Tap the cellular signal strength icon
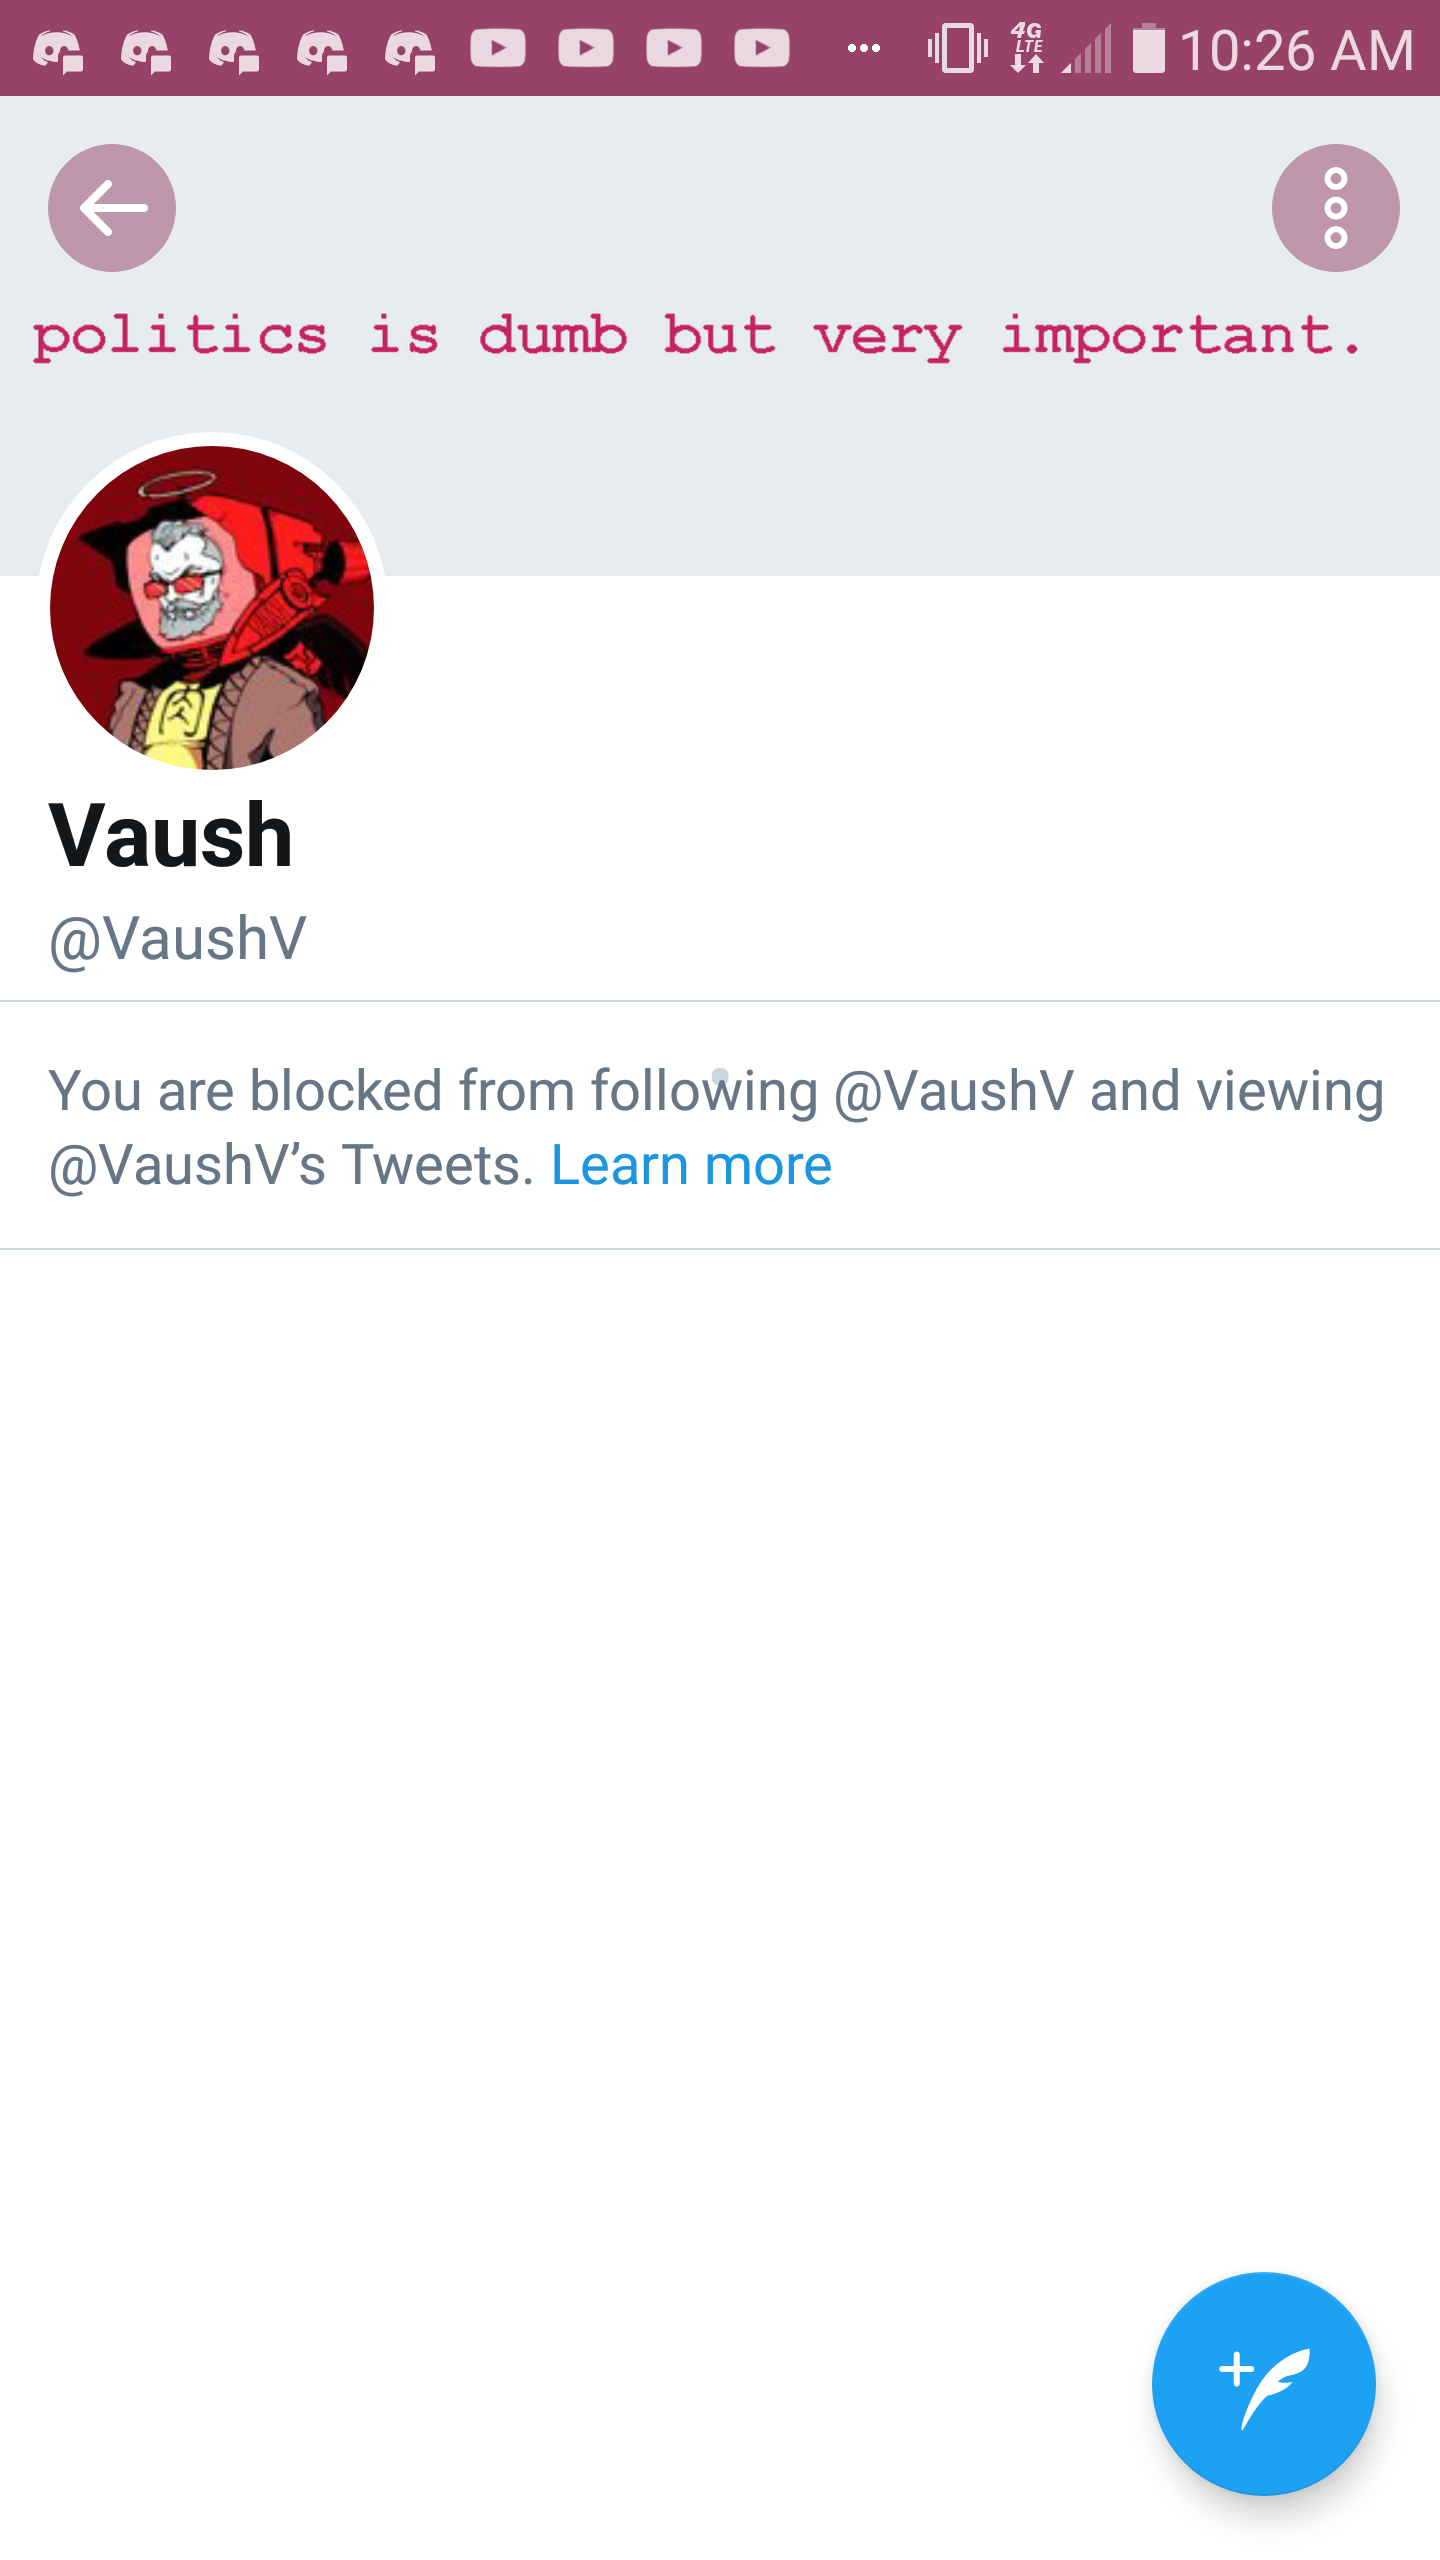 (x=1087, y=50)
